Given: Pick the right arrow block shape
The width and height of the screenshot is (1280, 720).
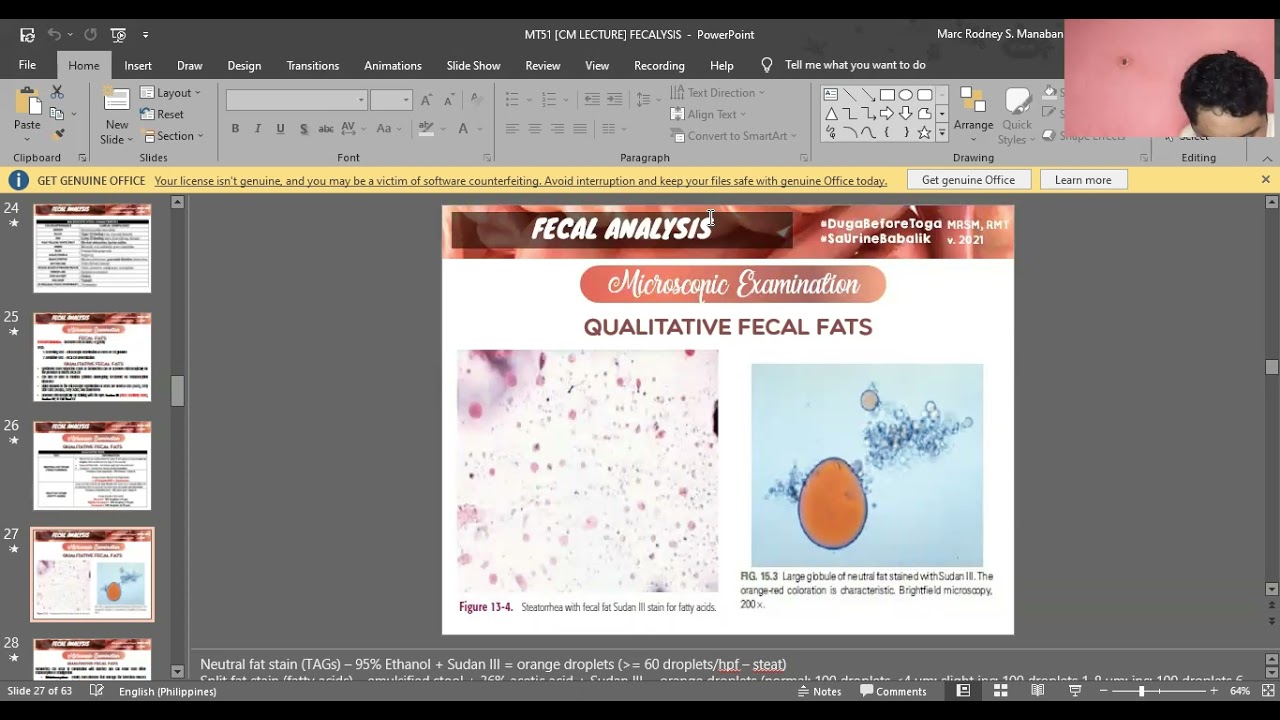Looking at the screenshot, I should [x=887, y=114].
